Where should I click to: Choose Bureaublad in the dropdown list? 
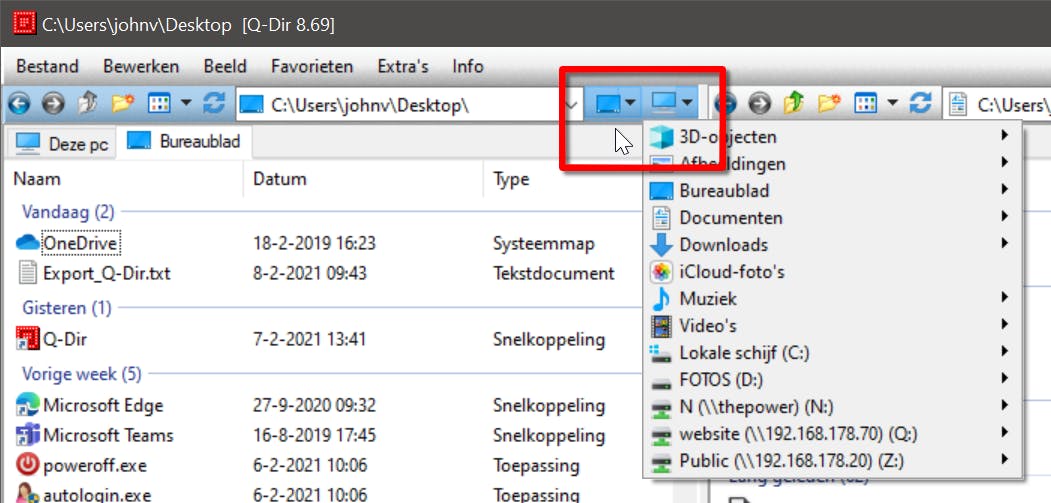point(832,190)
